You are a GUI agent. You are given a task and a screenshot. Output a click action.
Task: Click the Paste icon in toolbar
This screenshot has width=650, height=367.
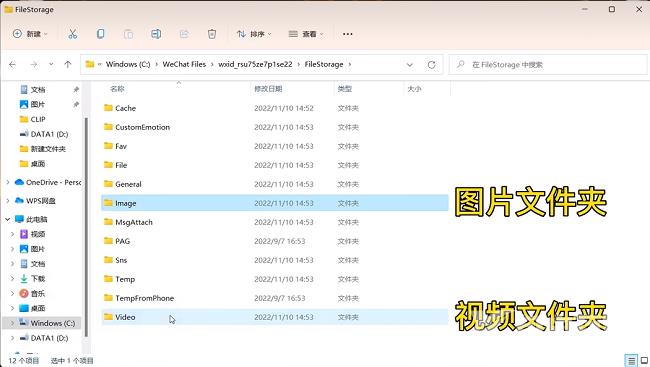[x=129, y=34]
